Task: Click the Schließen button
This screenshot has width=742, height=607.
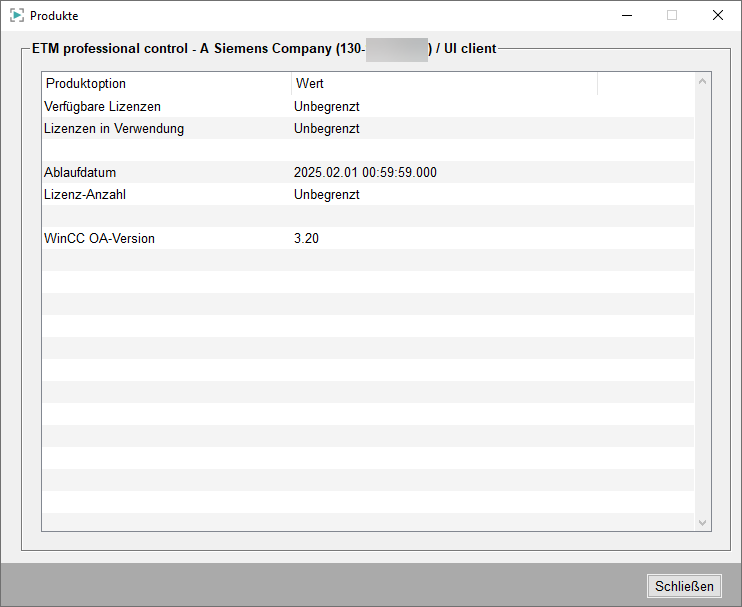Action: click(684, 586)
